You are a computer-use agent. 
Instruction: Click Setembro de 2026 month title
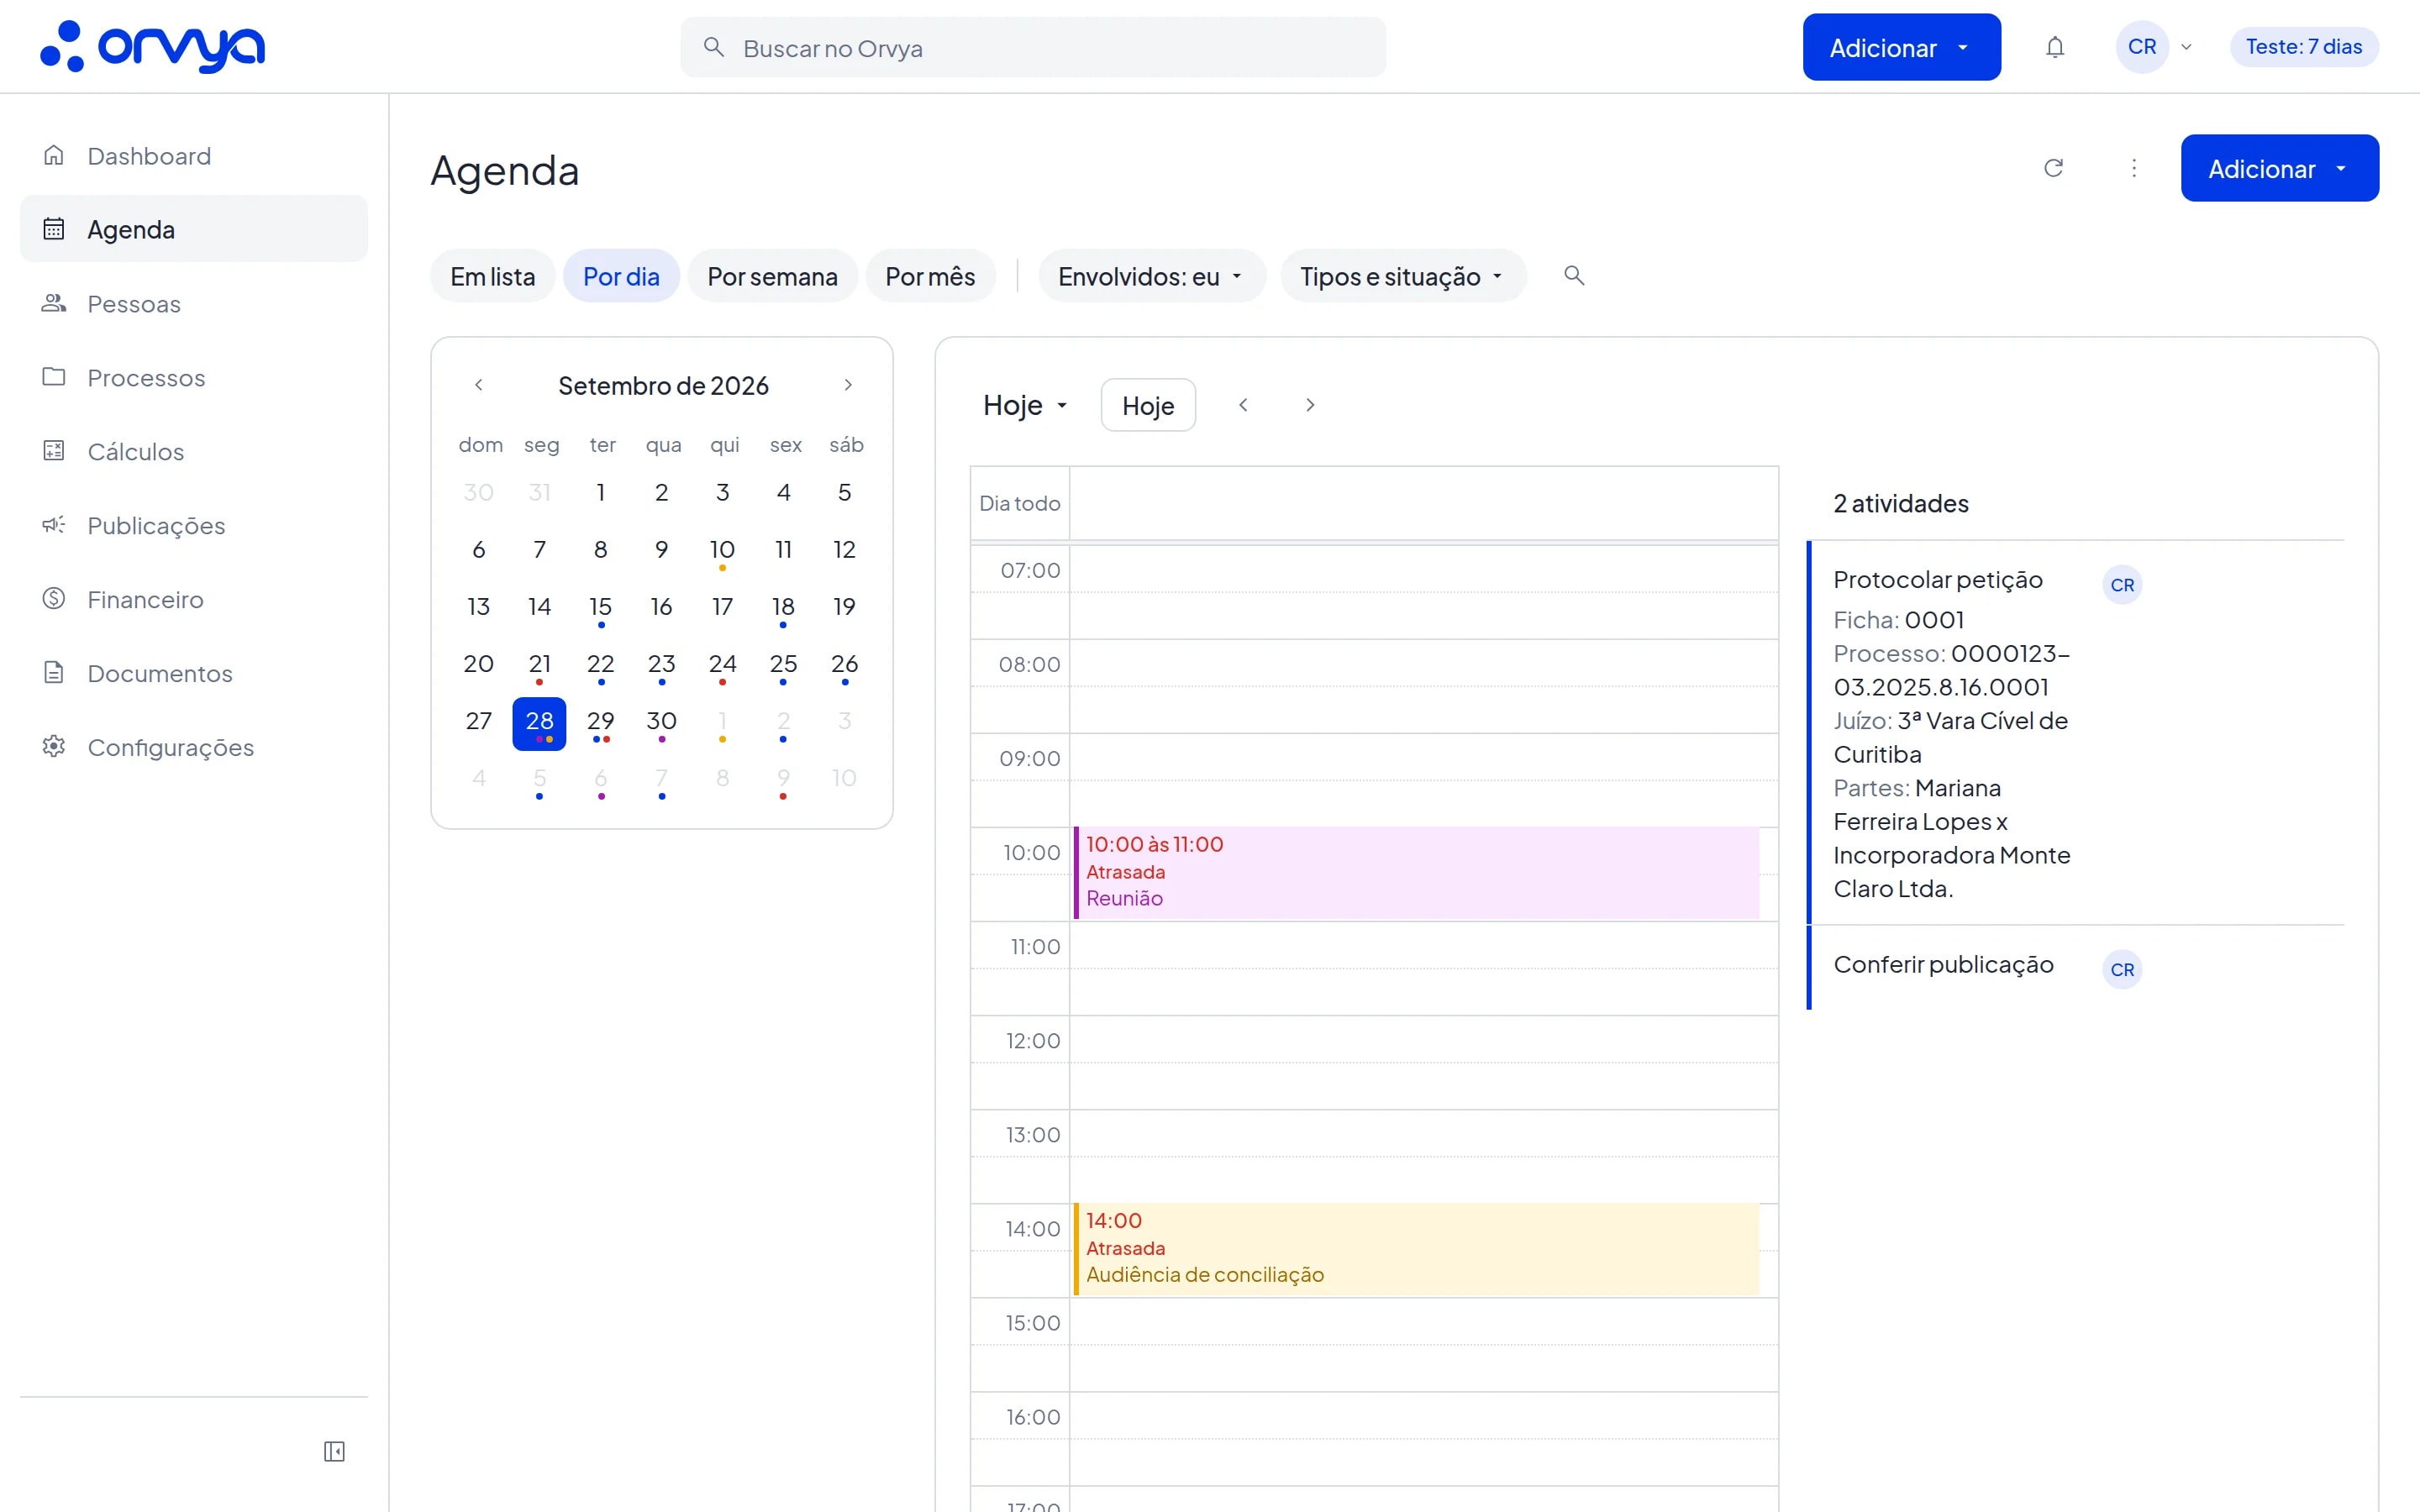point(663,386)
